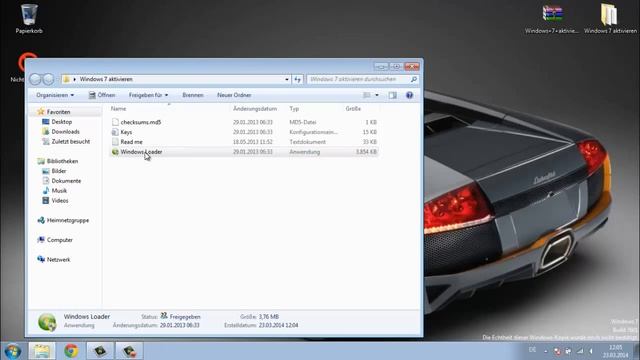The height and width of the screenshot is (360, 640).
Task: Open Computer in the navigation pane
Action: 60,240
